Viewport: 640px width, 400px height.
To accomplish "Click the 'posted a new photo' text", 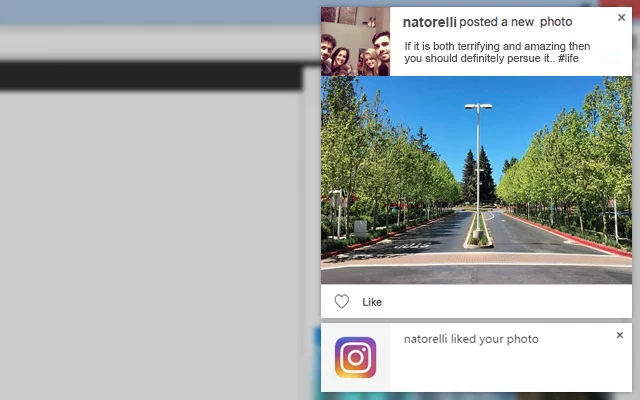I will tap(516, 22).
